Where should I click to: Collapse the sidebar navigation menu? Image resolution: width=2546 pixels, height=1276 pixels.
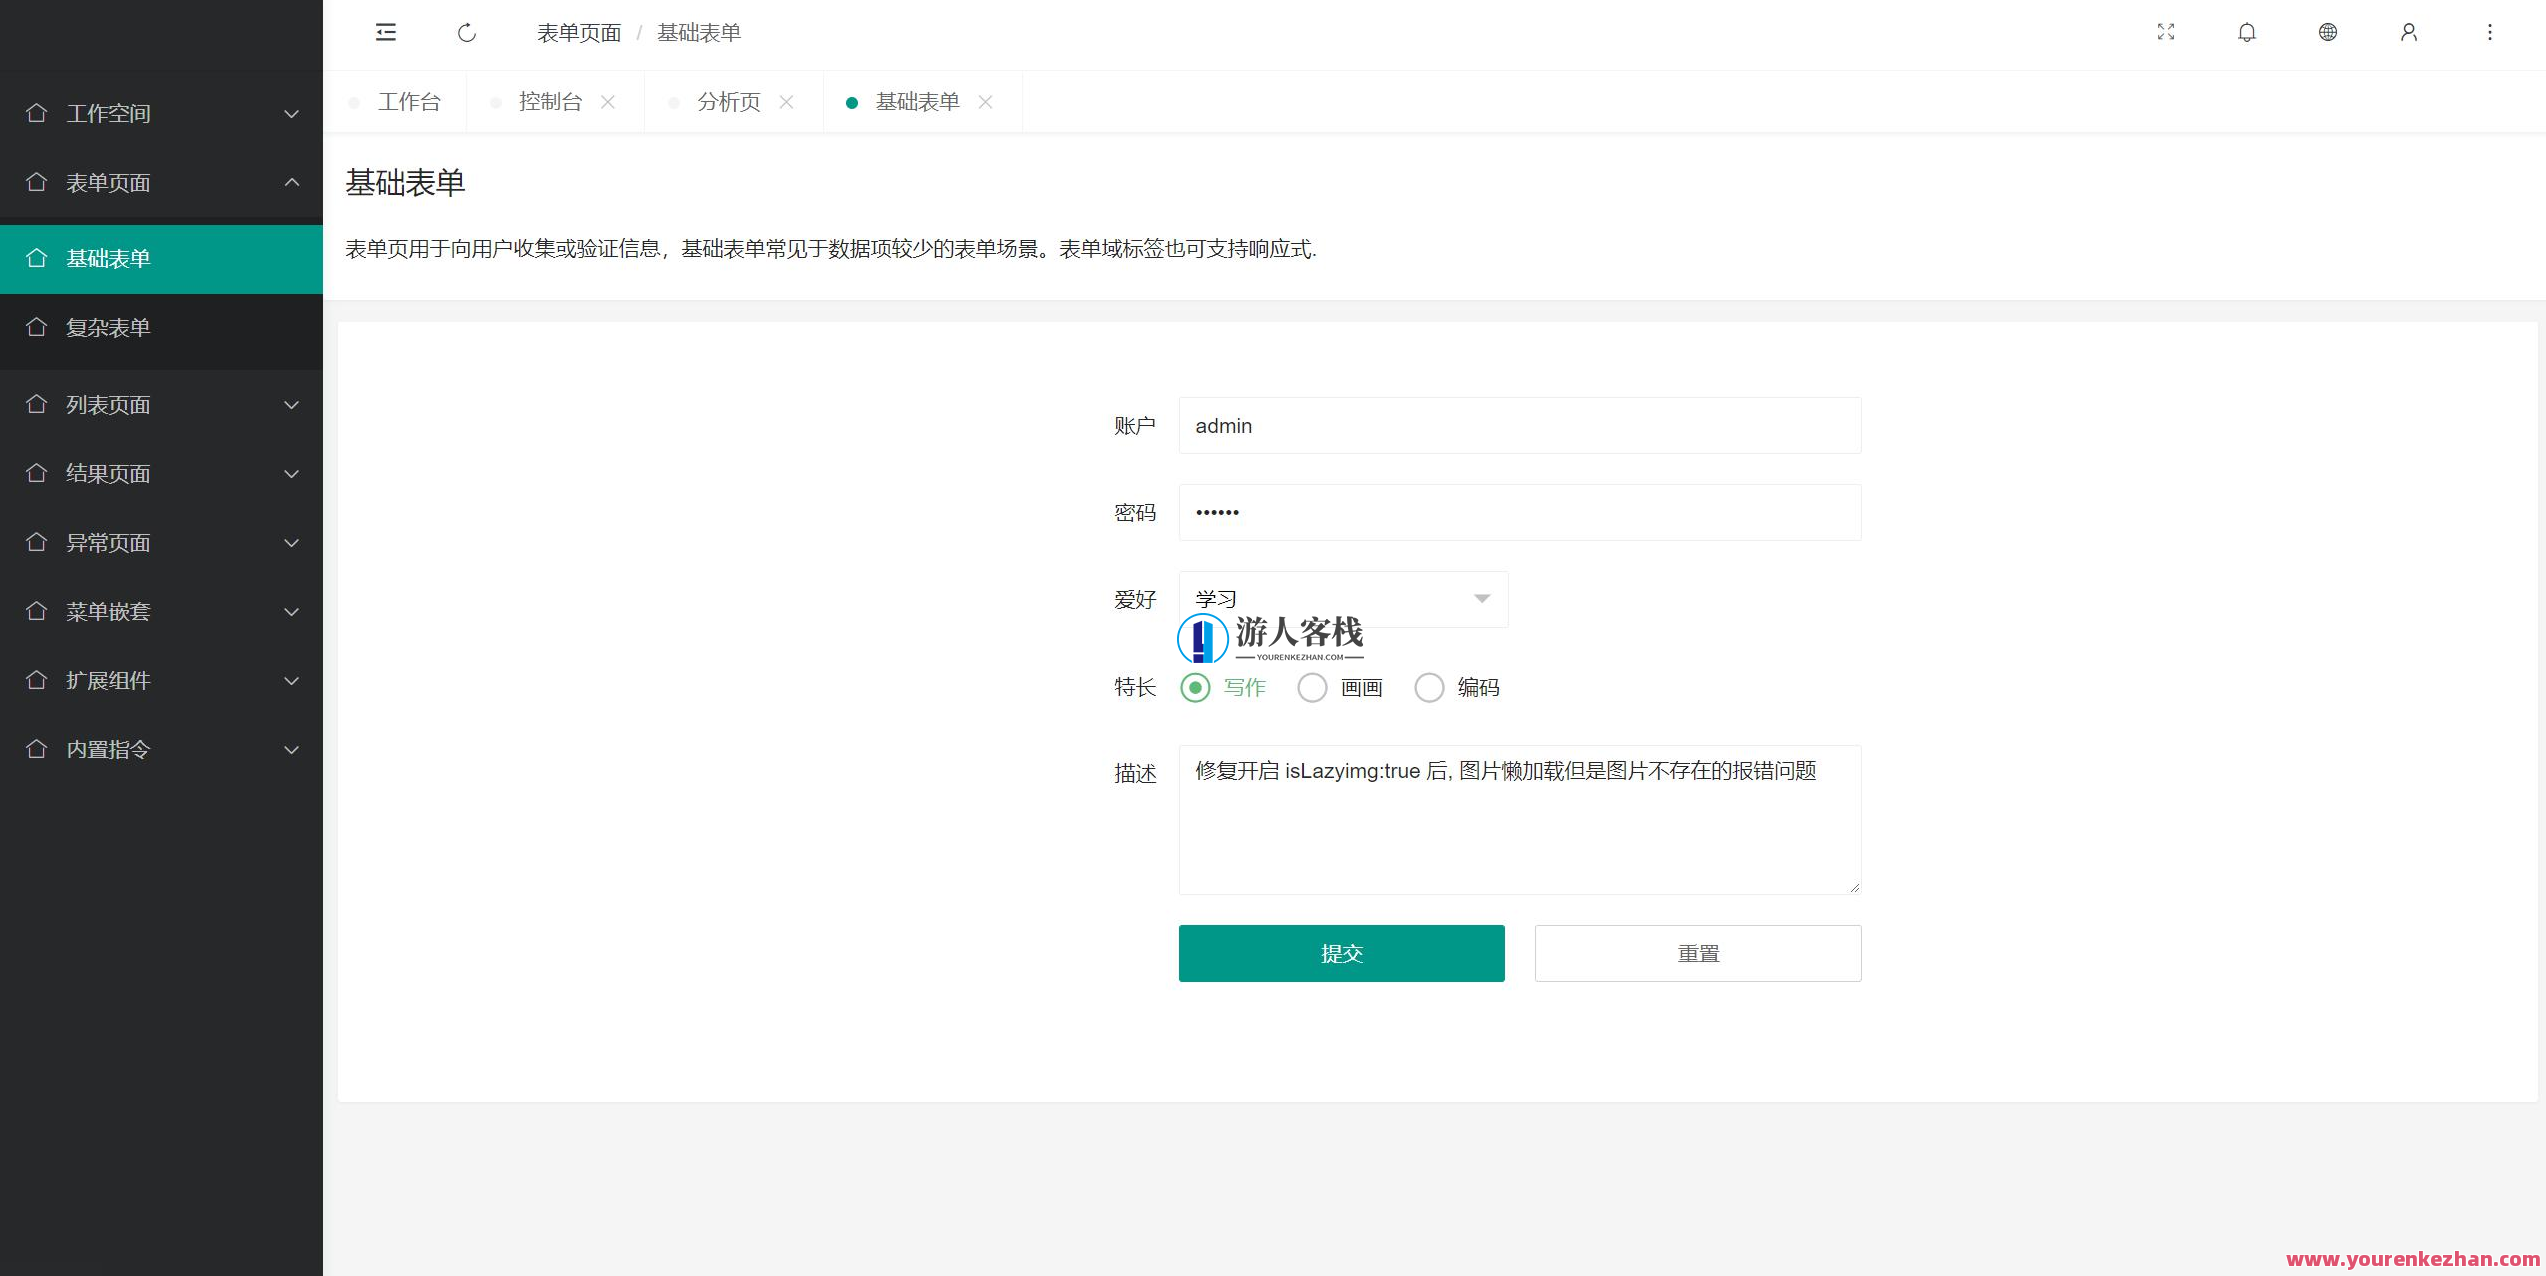(386, 32)
